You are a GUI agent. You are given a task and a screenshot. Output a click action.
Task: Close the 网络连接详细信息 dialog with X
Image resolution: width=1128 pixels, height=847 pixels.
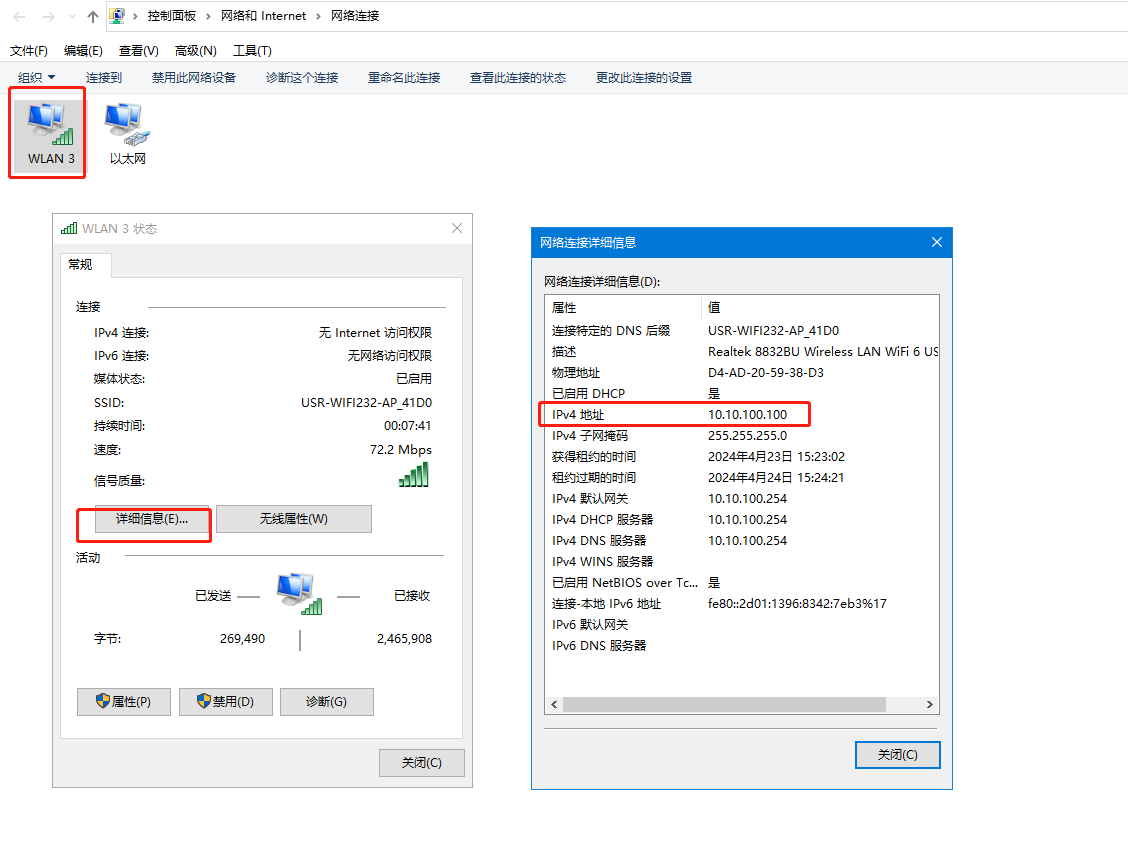936,242
